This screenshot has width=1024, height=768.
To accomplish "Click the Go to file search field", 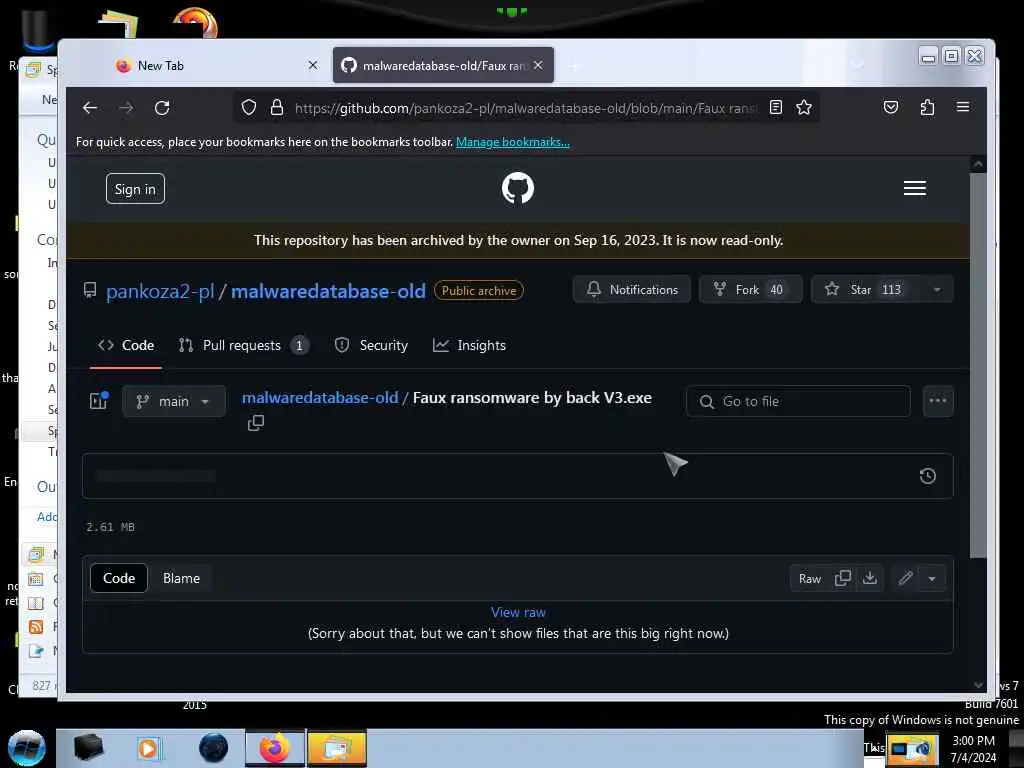I will click(x=798, y=401).
